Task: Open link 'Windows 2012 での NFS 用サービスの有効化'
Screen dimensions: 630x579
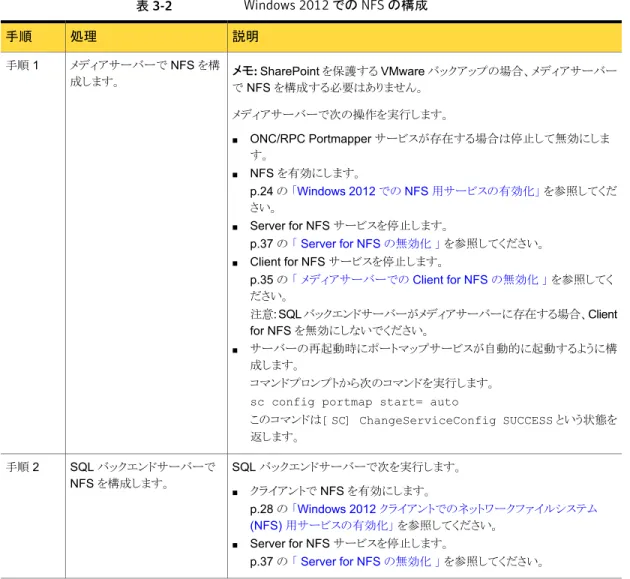Action: pyautogui.click(x=416, y=191)
